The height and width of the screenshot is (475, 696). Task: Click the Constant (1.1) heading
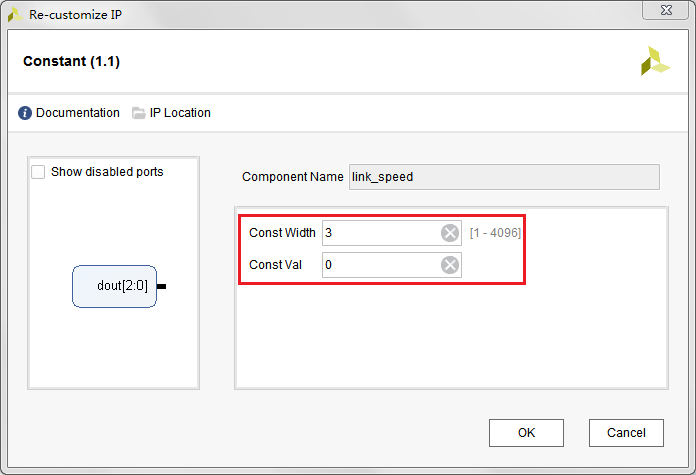[x=72, y=62]
